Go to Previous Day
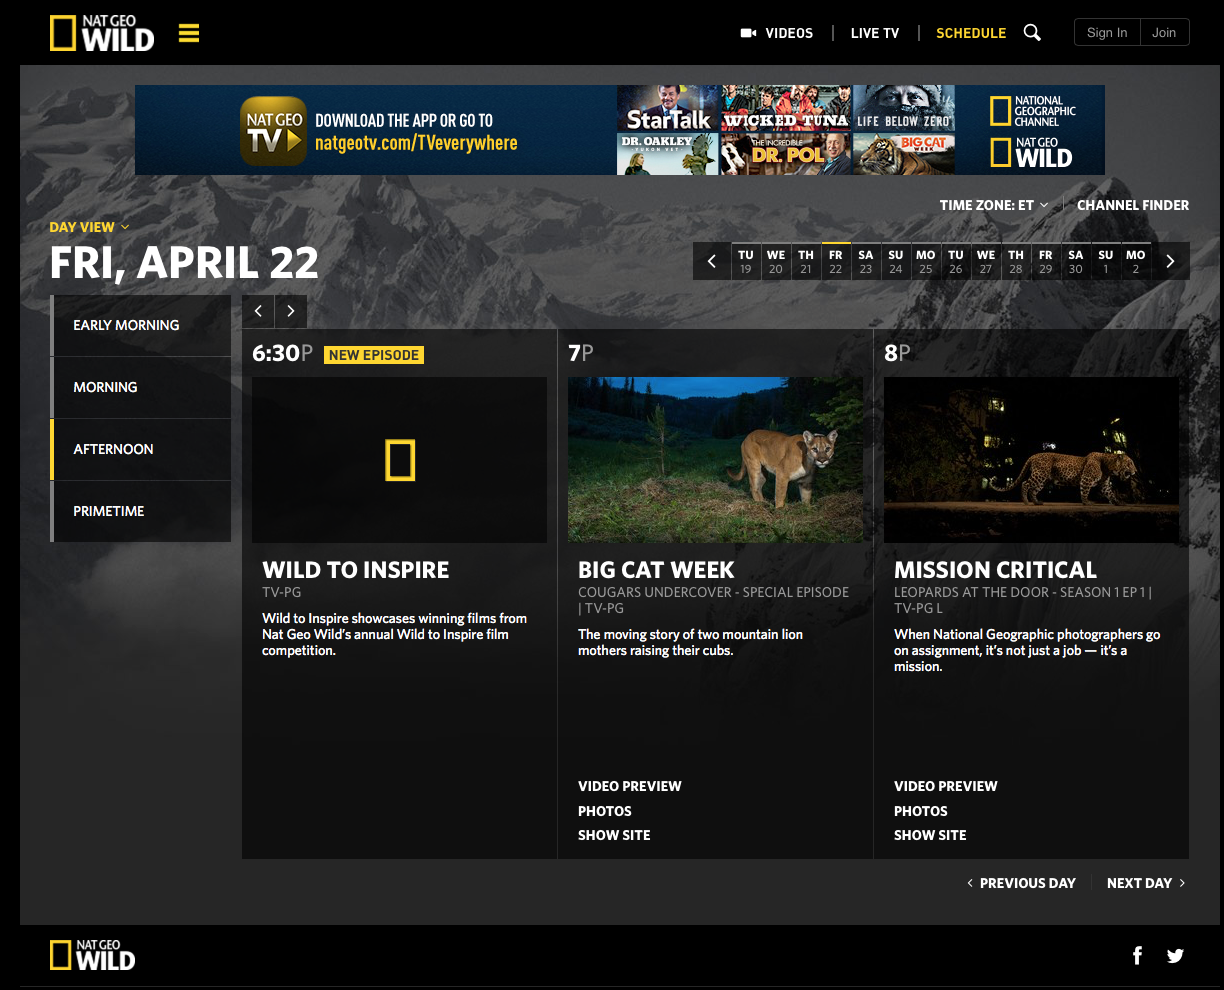The width and height of the screenshot is (1224, 990). [1021, 883]
